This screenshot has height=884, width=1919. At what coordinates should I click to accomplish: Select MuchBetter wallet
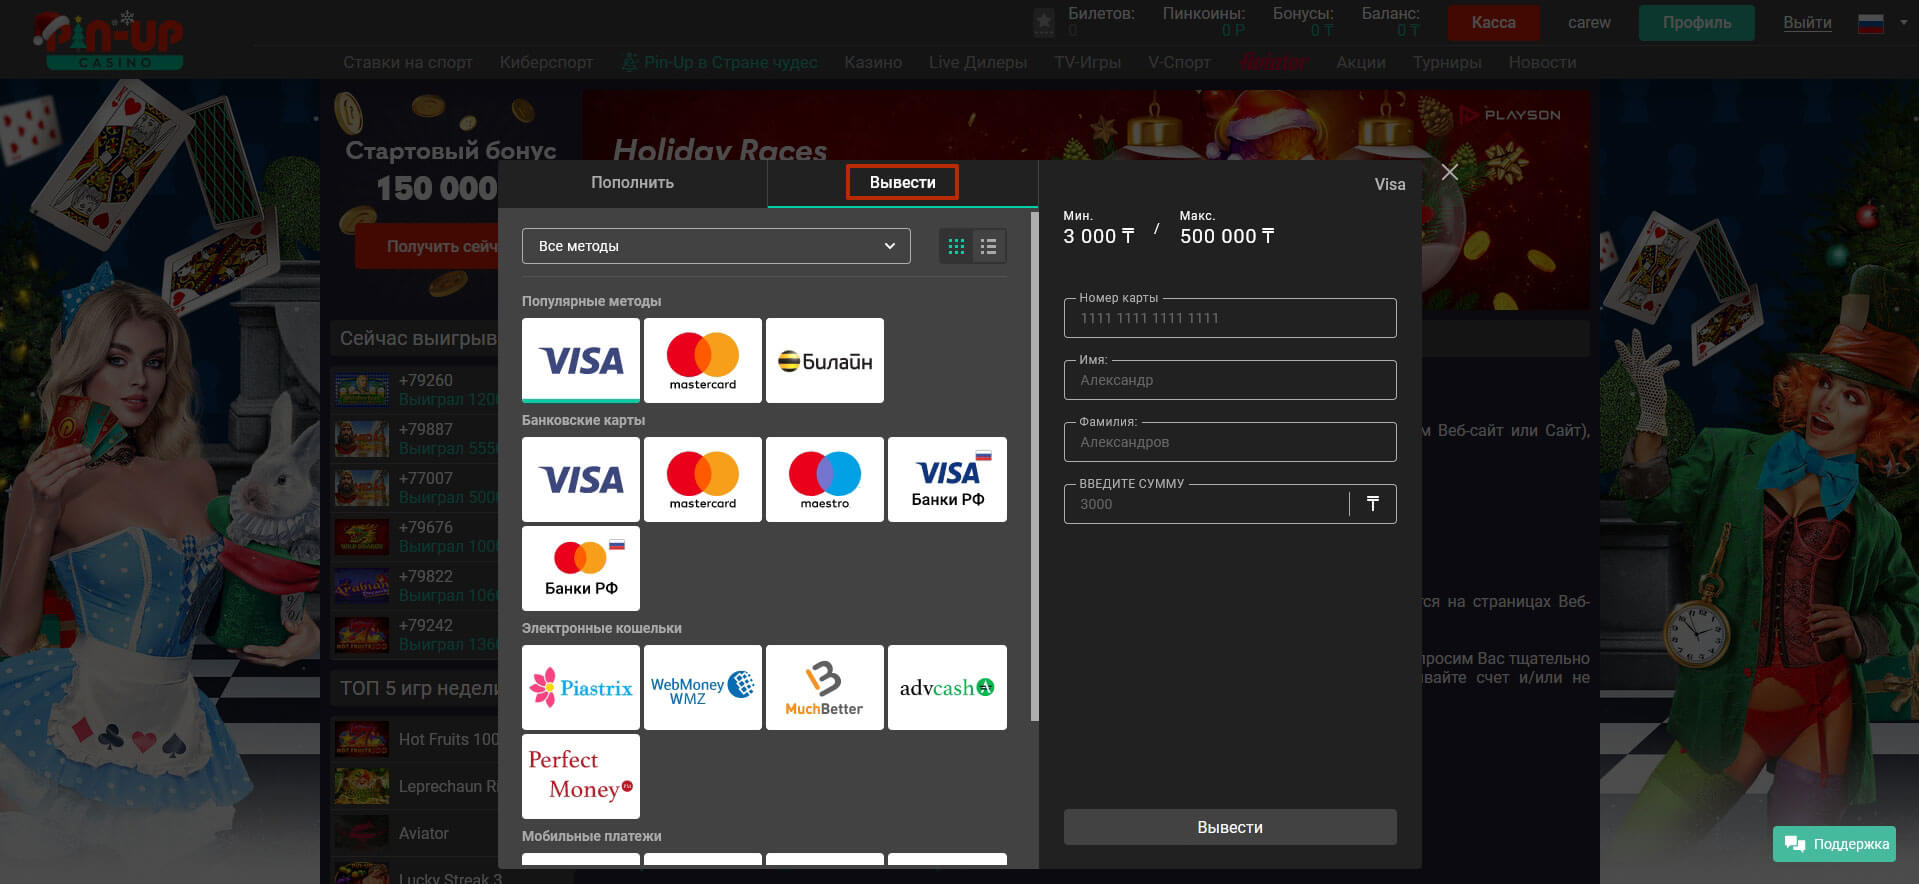pos(824,687)
